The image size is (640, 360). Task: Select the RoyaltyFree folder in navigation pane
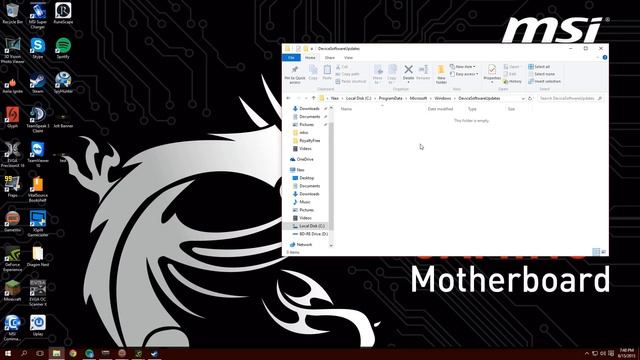pos(307,140)
